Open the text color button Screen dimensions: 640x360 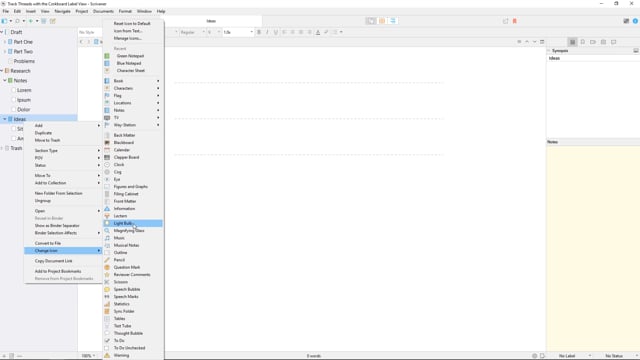tap(318, 32)
